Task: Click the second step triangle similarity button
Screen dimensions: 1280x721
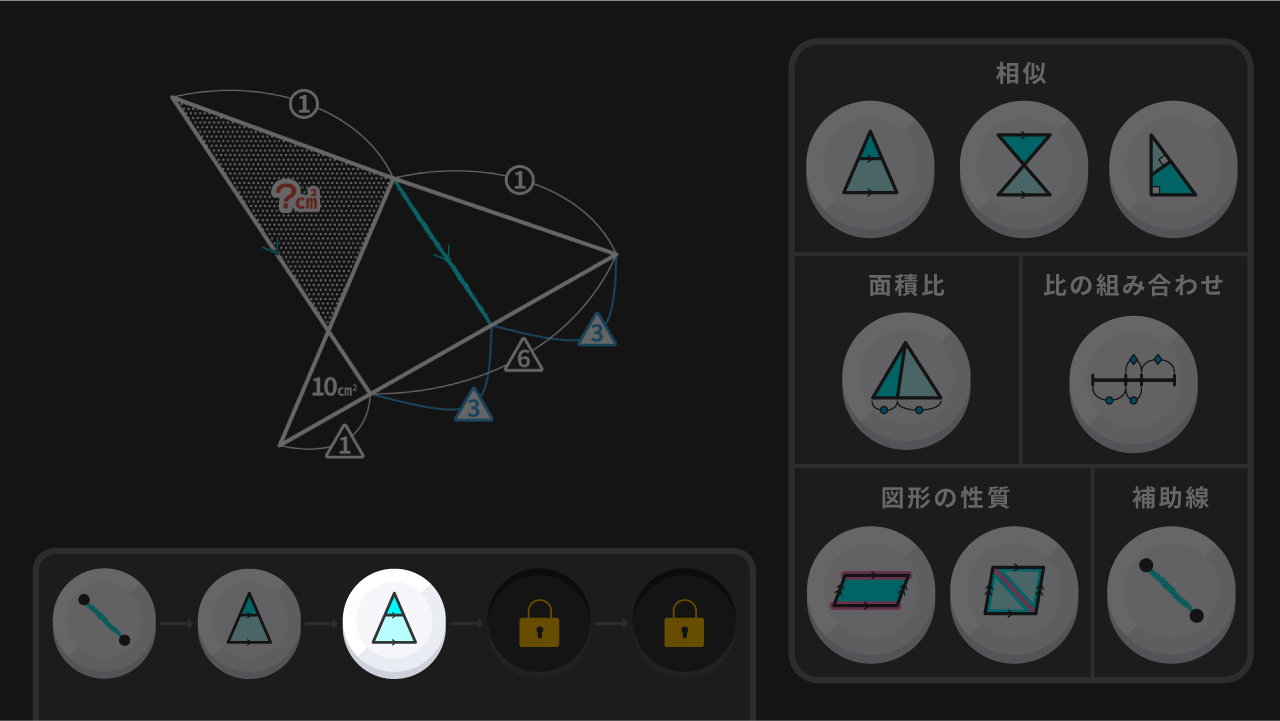Action: (249, 621)
